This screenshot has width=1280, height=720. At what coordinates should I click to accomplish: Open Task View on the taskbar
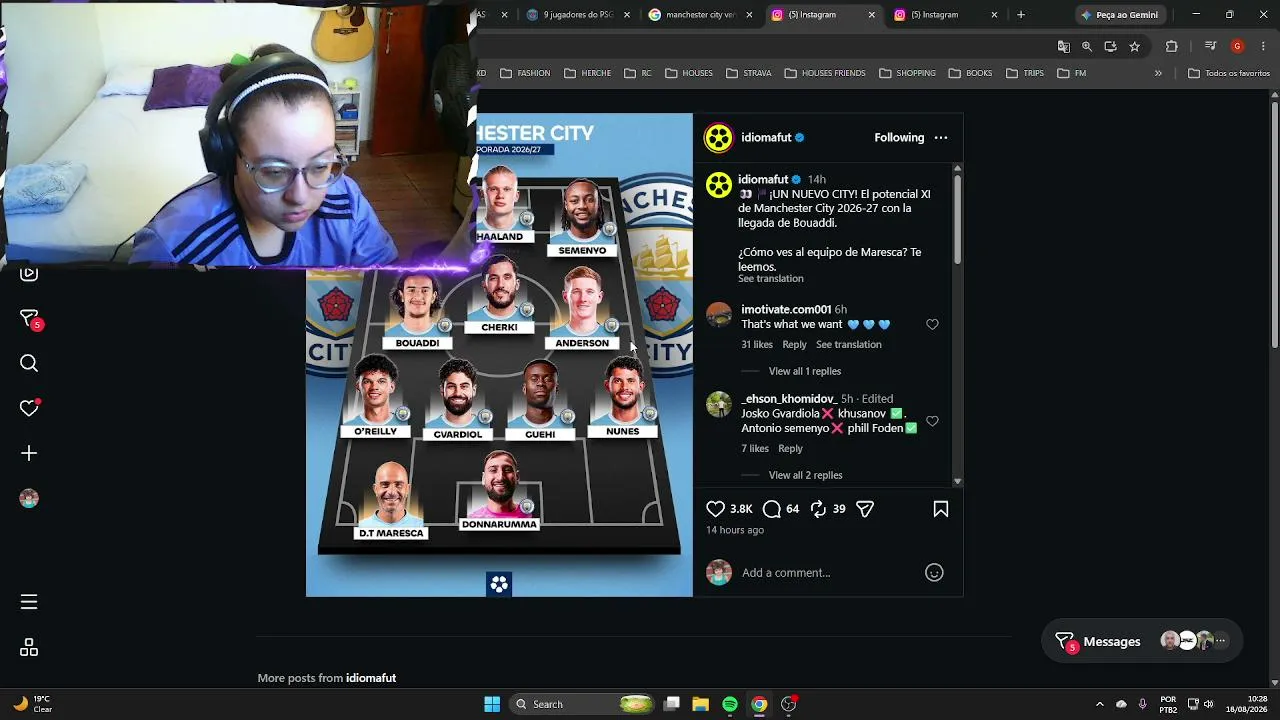(671, 704)
